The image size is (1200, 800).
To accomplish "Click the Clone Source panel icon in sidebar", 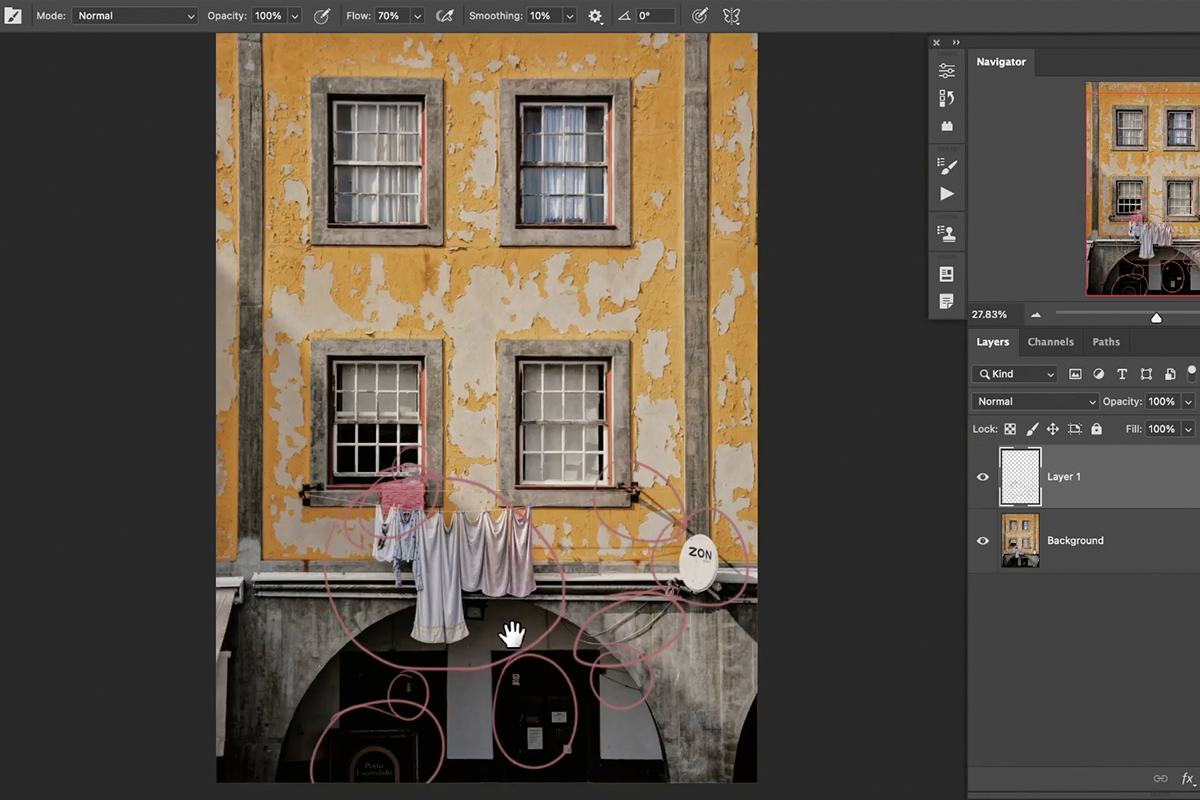I will (947, 231).
